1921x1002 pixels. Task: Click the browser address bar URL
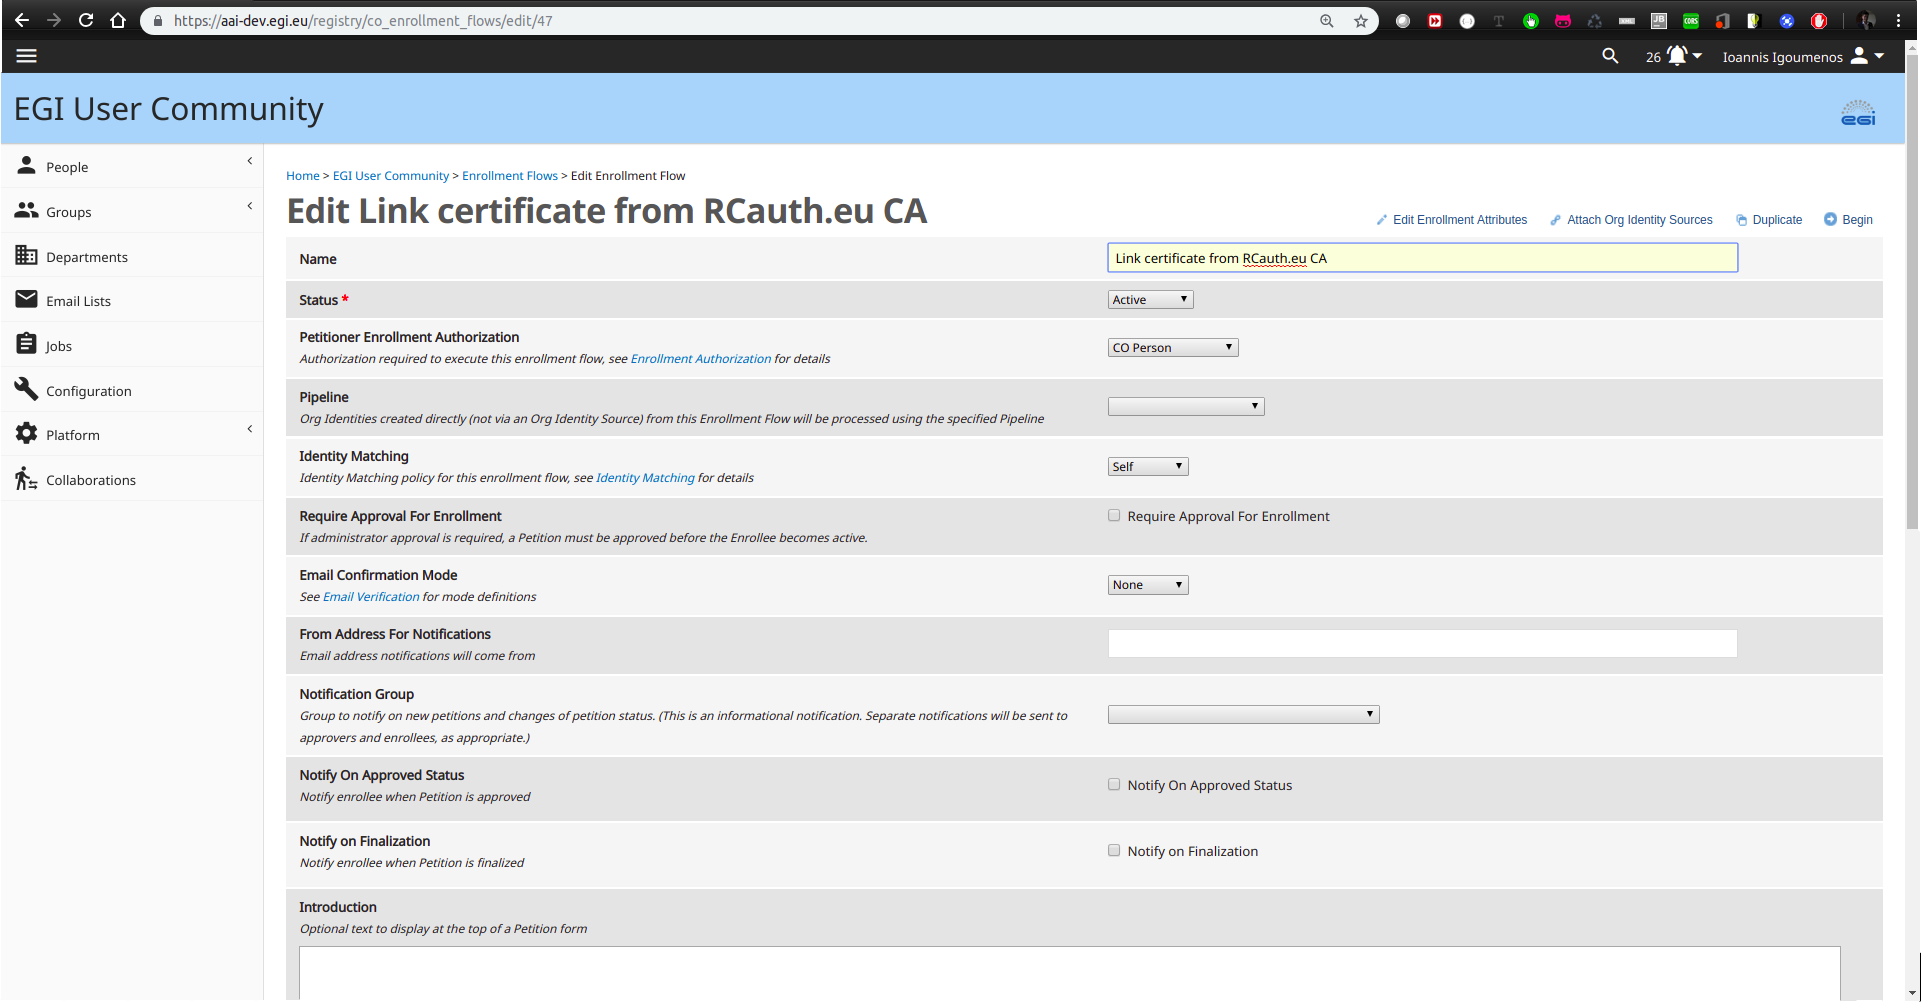[x=363, y=21]
